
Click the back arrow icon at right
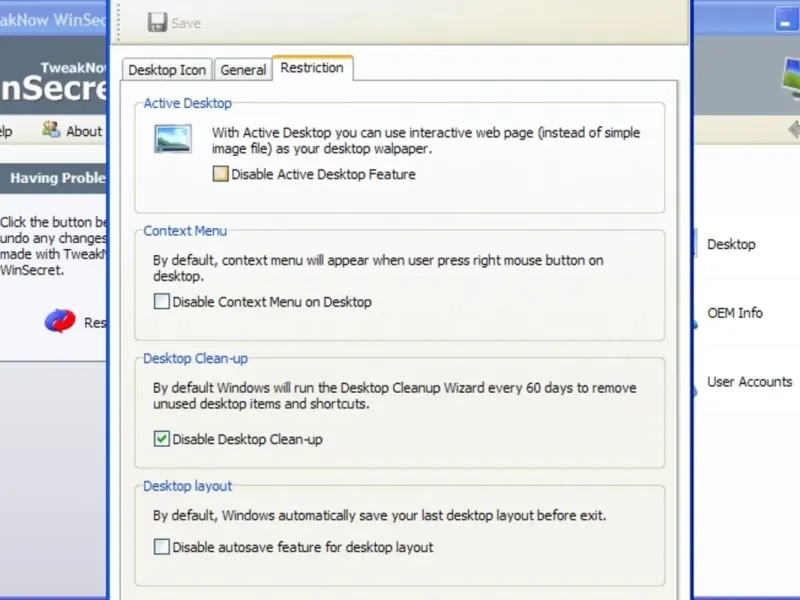pos(795,129)
